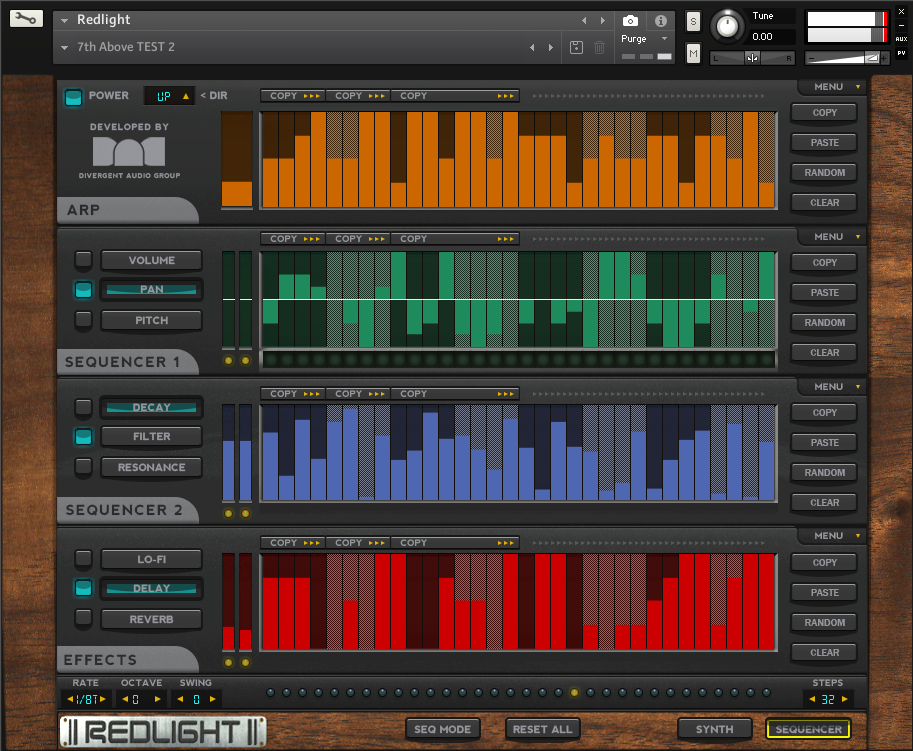Click the next instrument arrow beside Redlight
This screenshot has width=913, height=751.
click(x=602, y=21)
